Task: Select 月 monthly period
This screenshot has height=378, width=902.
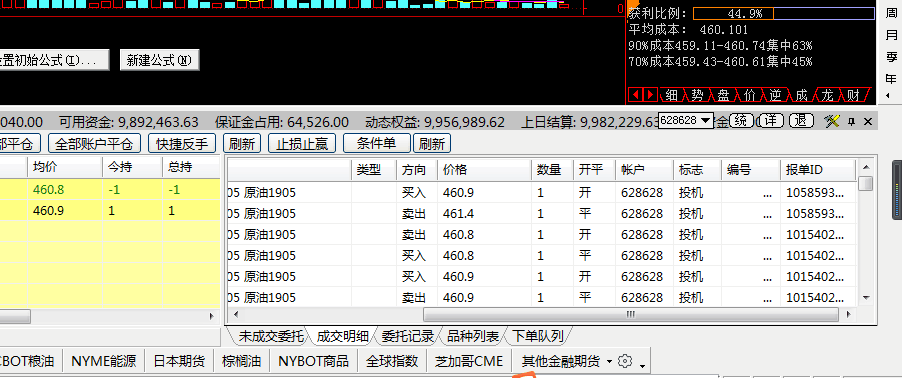Action: point(892,35)
